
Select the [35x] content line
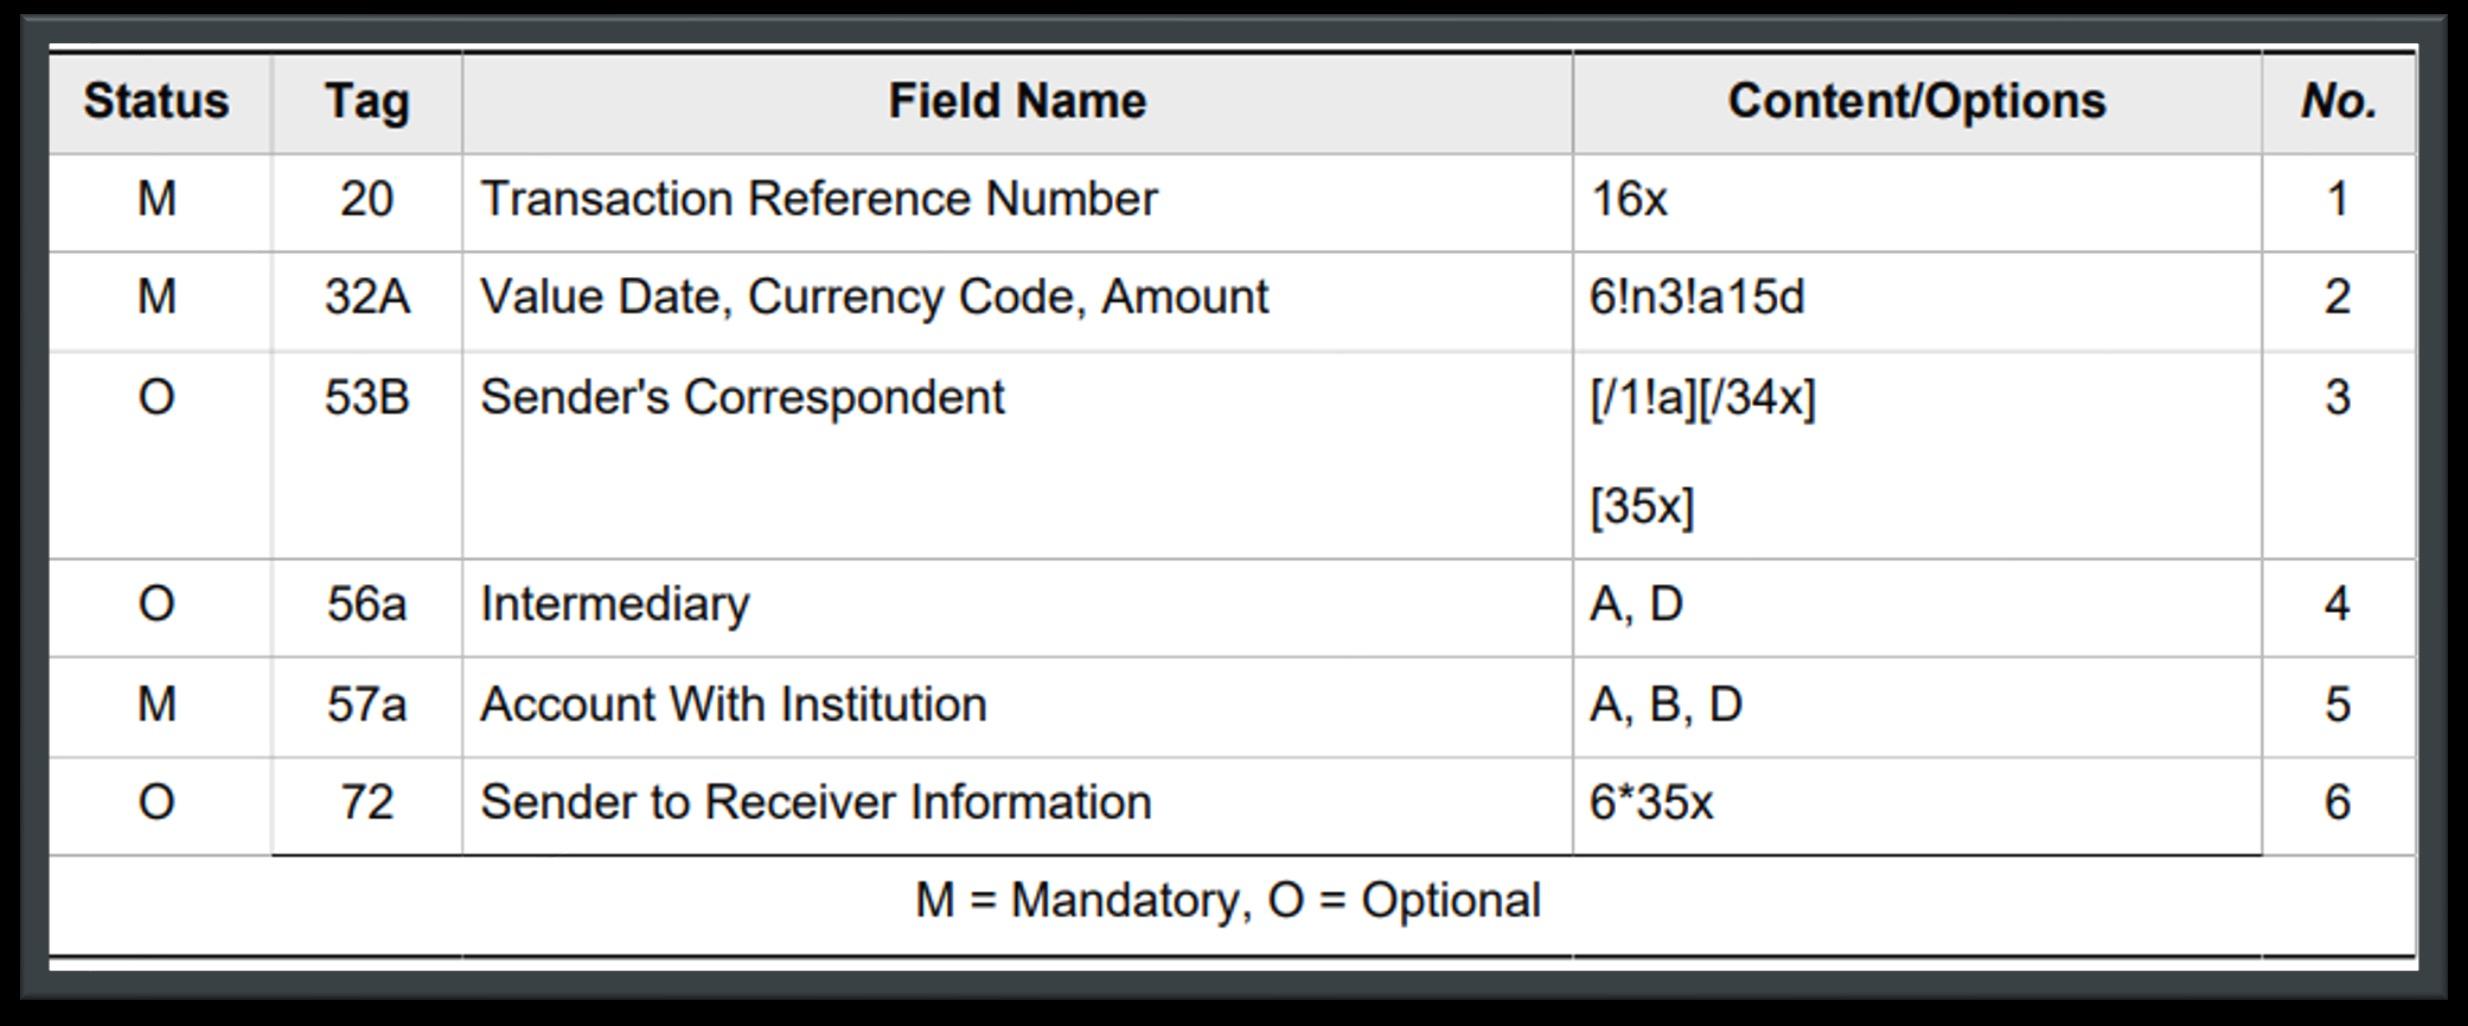1642,506
